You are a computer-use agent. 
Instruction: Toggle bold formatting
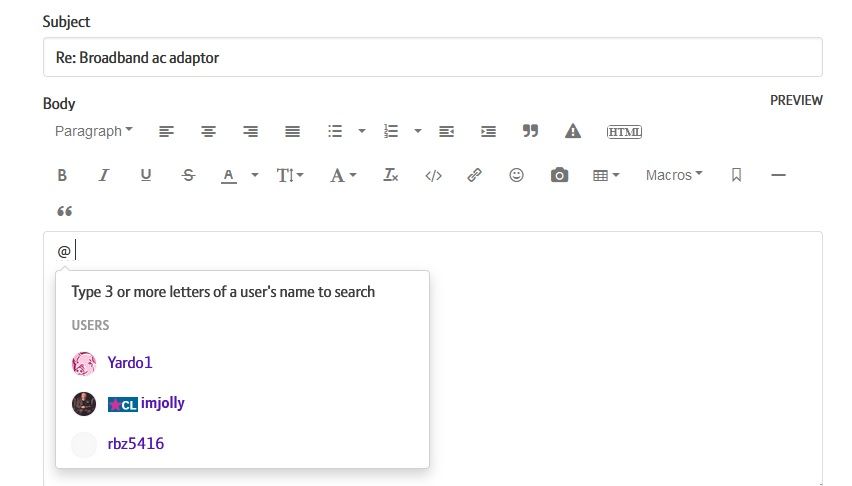(x=62, y=175)
